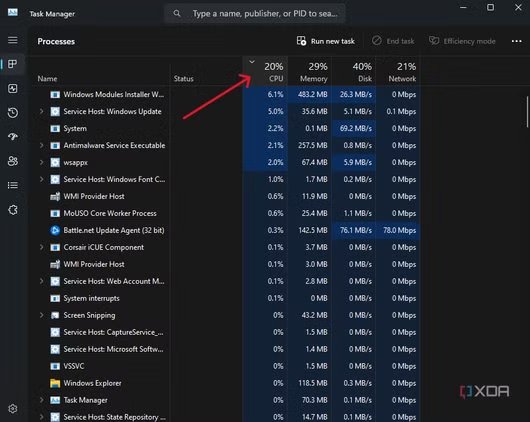The height and width of the screenshot is (422, 530).
Task: Expand Corsair iCUE Component row
Action: (41, 247)
